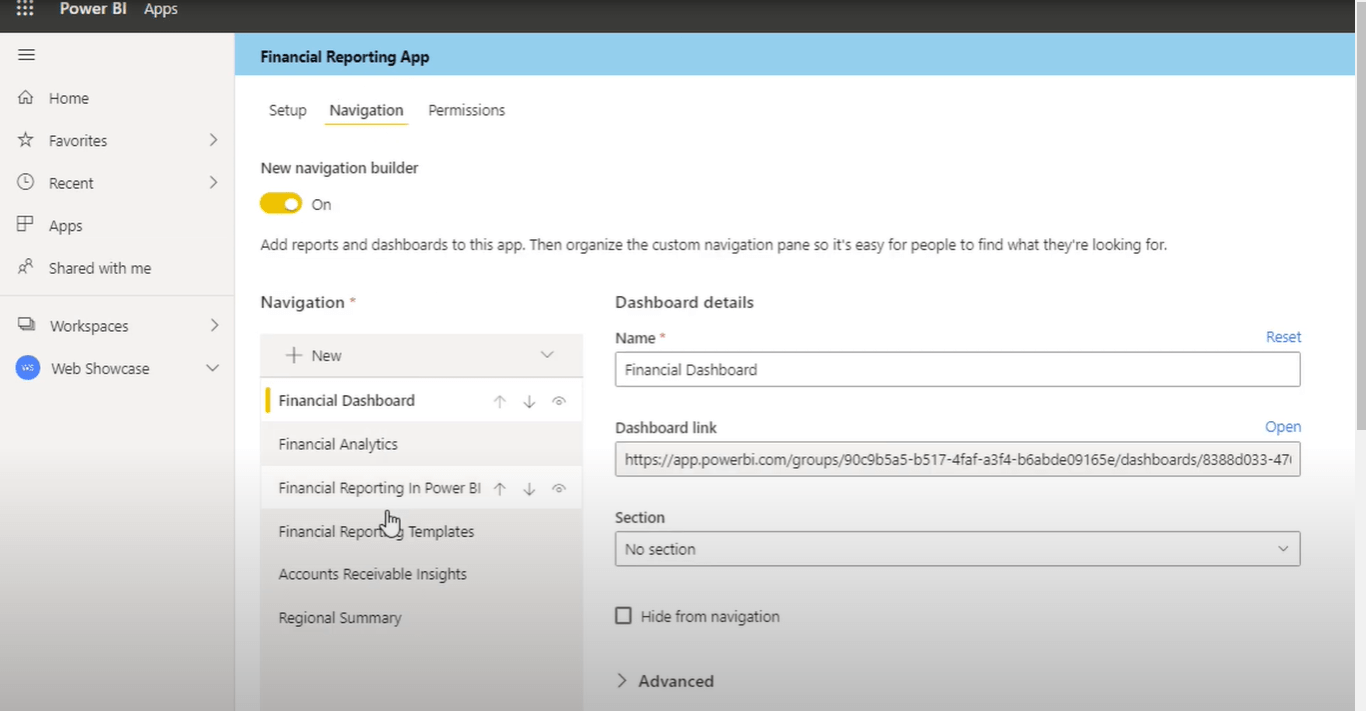The width and height of the screenshot is (1366, 711).
Task: Toggle visibility eye for Financial Reporting In Power BI
Action: pyautogui.click(x=559, y=488)
